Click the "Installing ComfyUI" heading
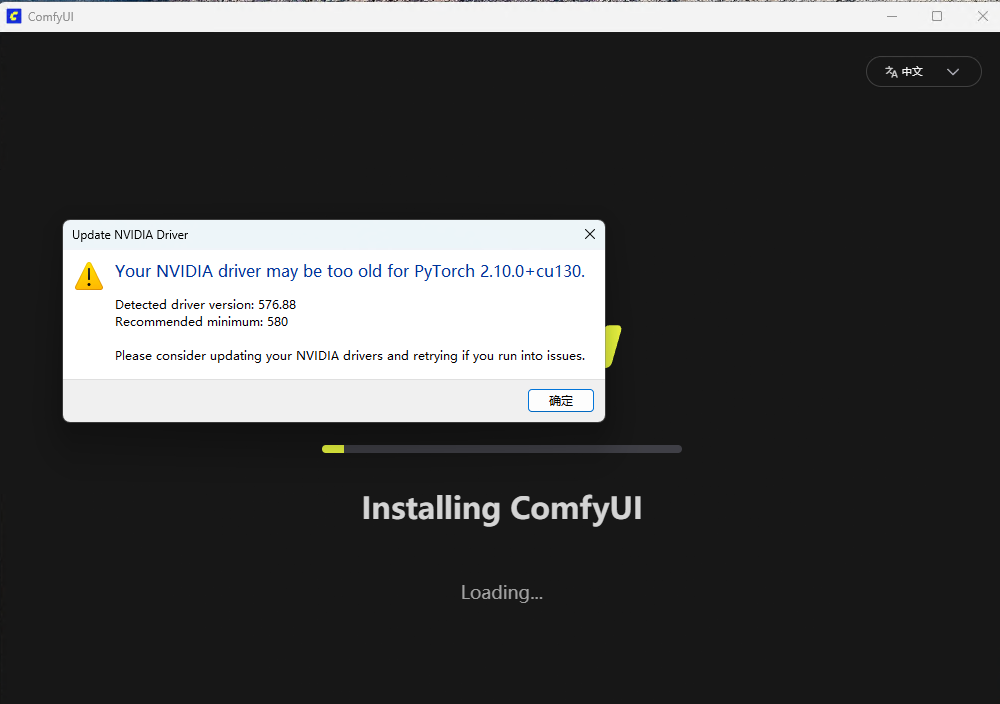 [502, 508]
